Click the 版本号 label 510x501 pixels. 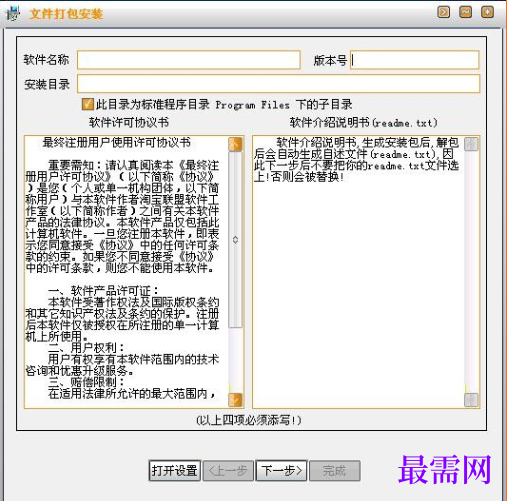[330, 60]
